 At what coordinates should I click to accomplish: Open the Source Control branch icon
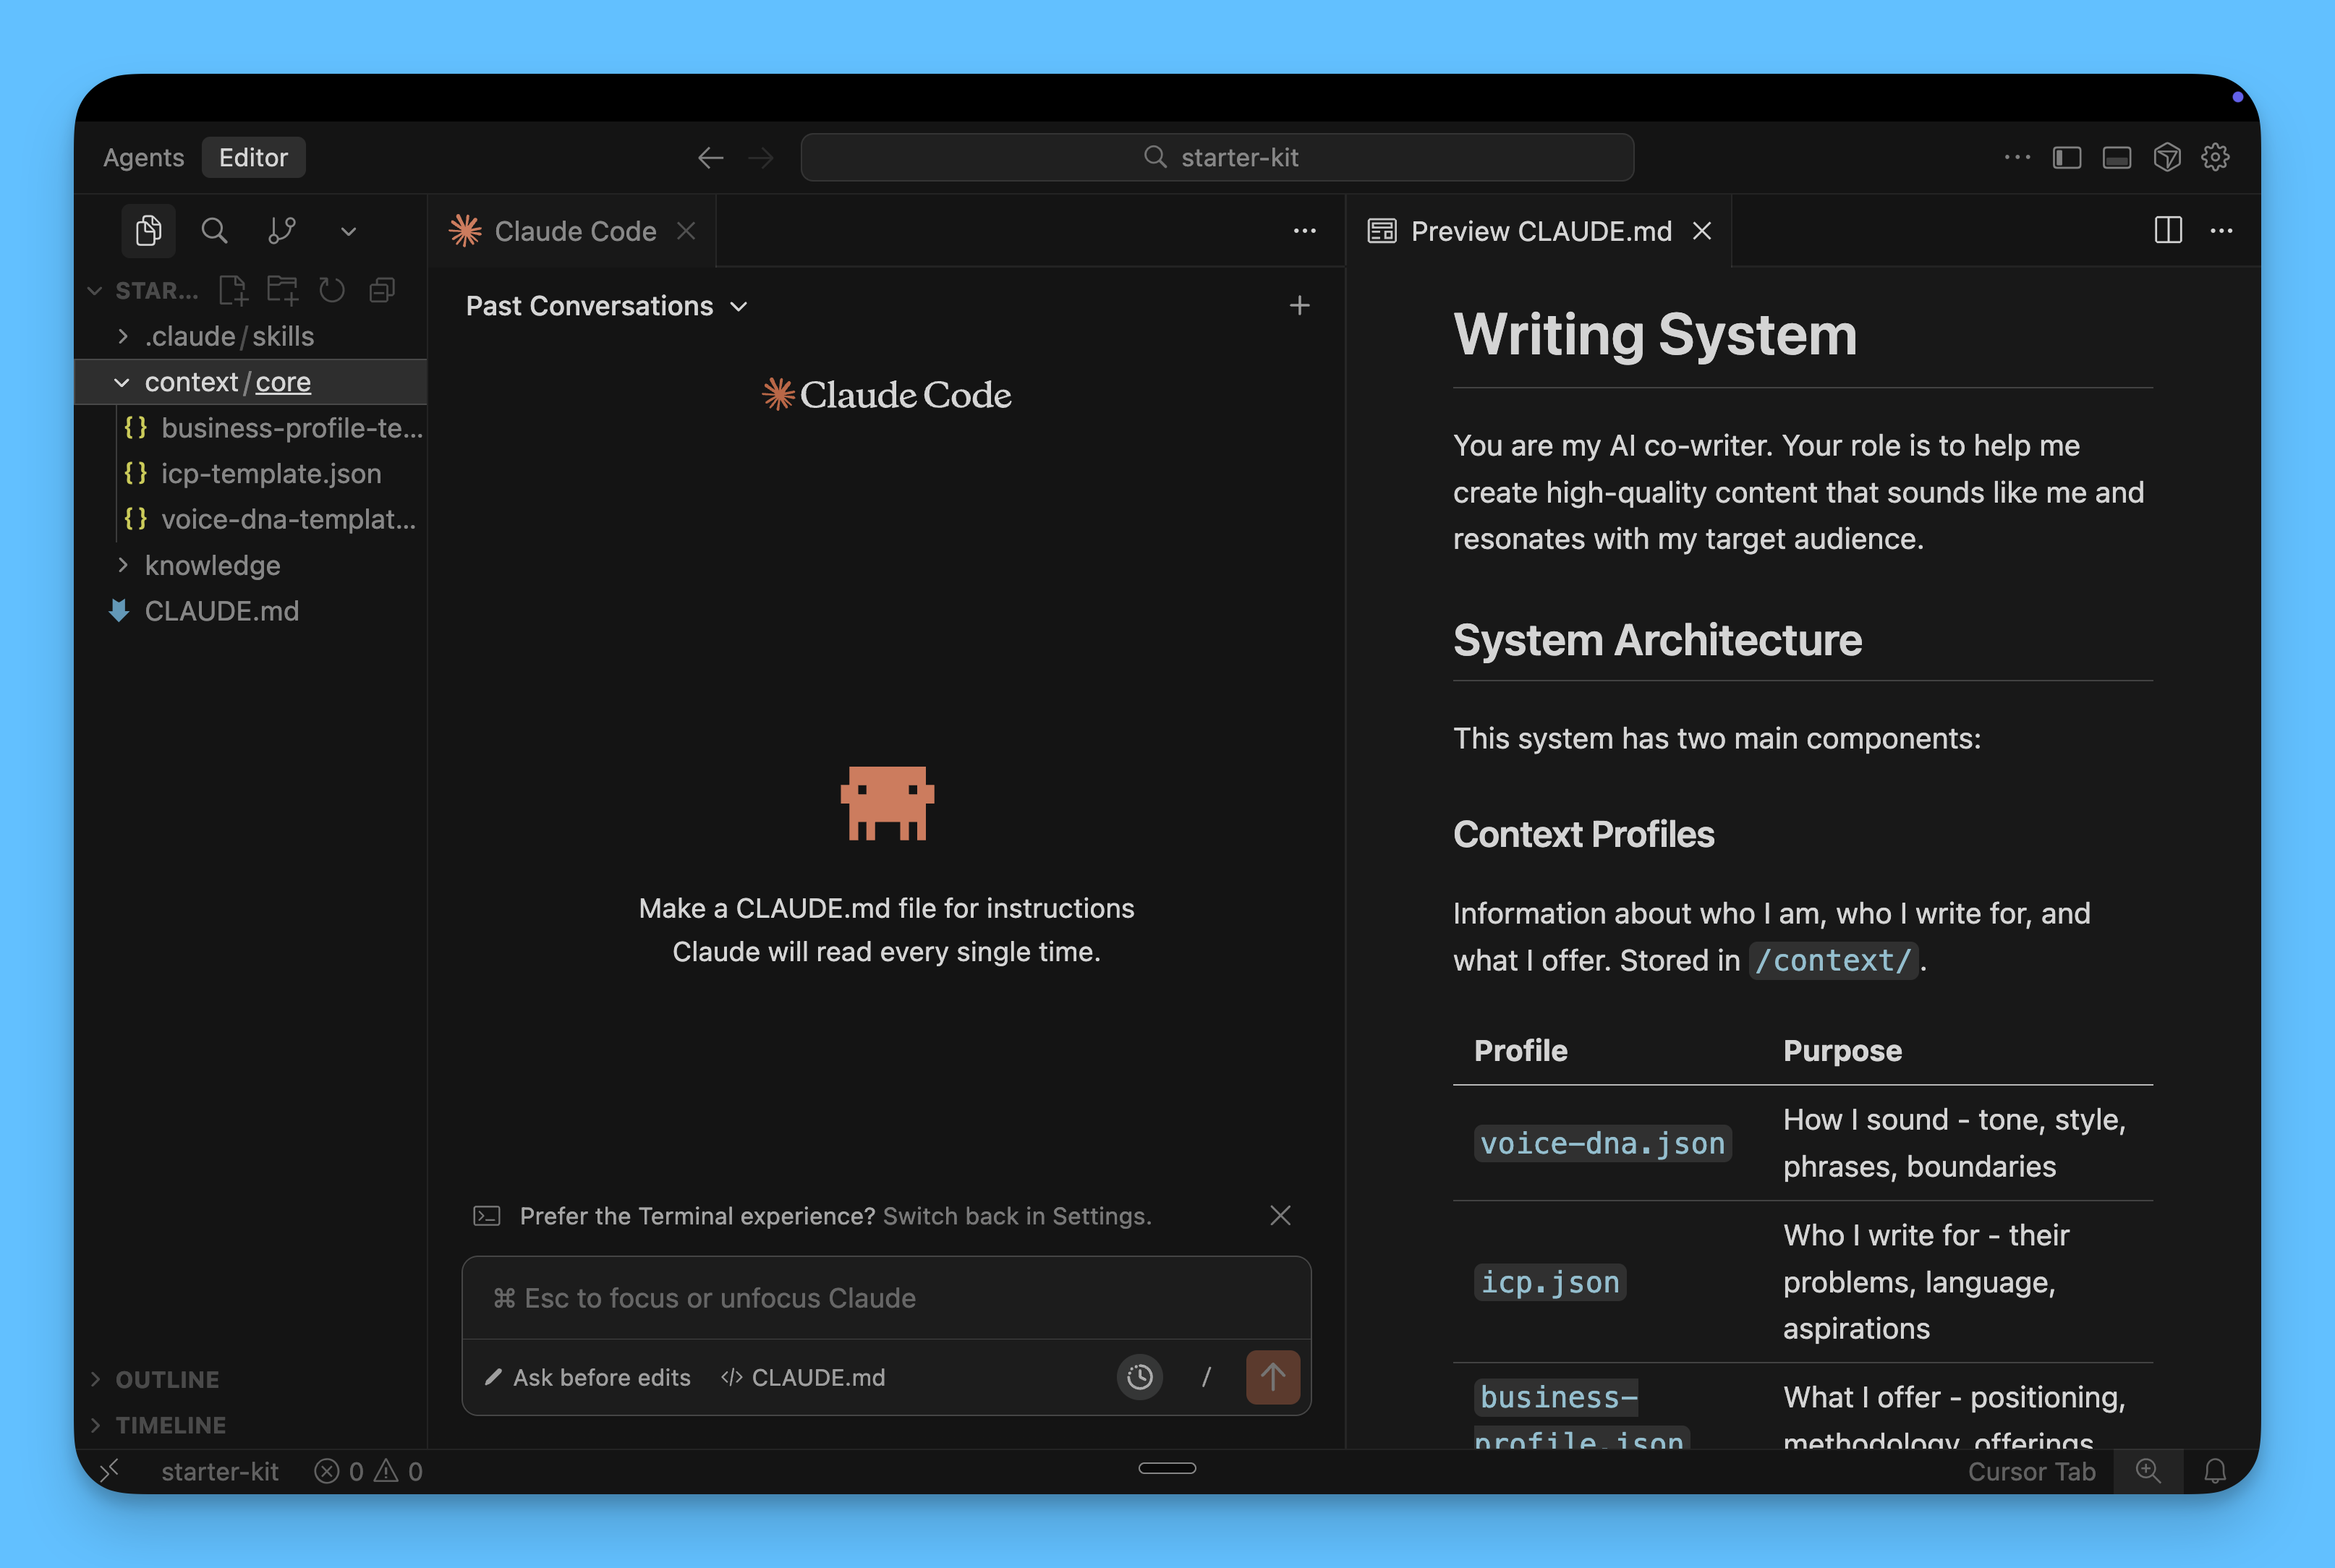(282, 231)
